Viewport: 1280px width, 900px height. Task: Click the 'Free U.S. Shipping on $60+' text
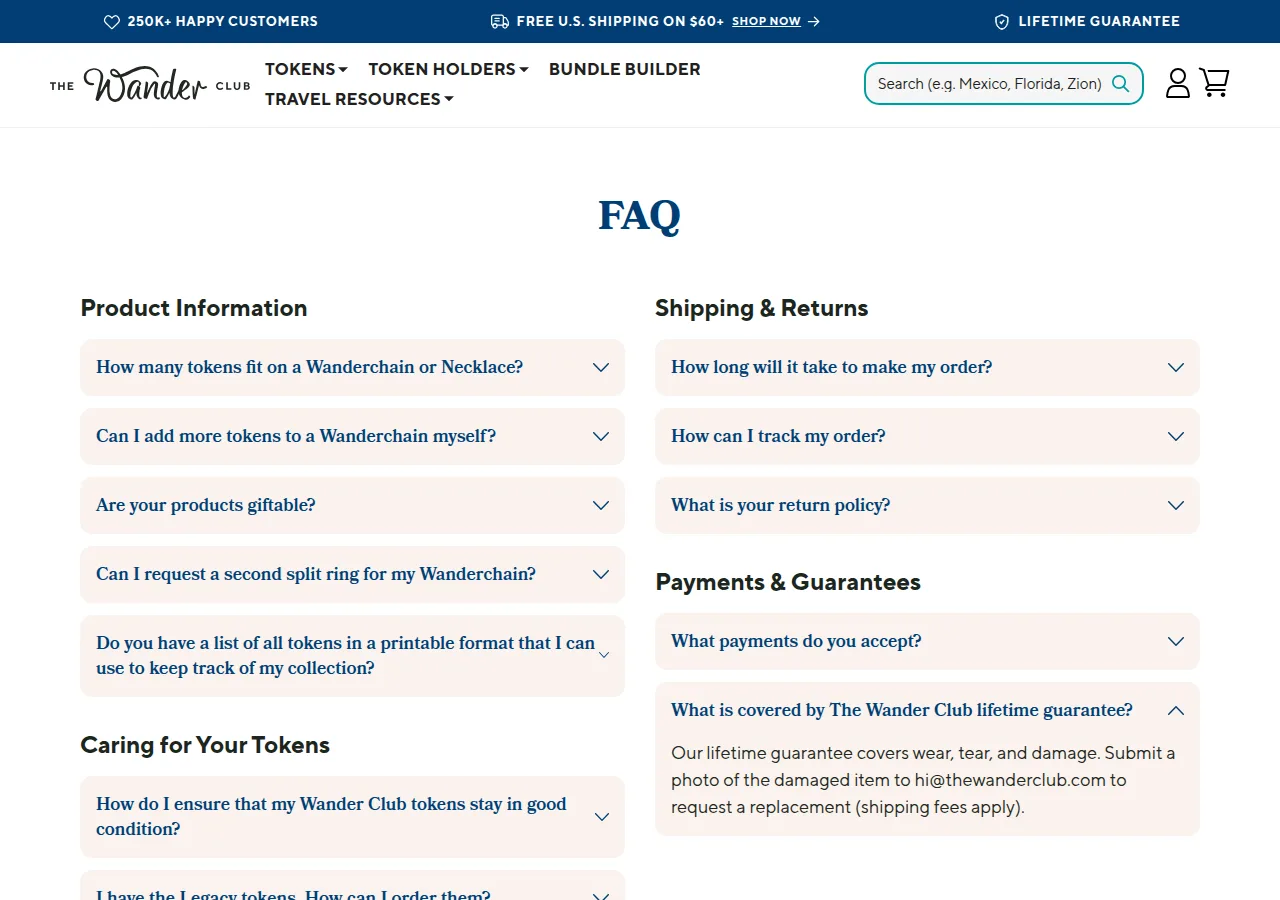[x=620, y=21]
